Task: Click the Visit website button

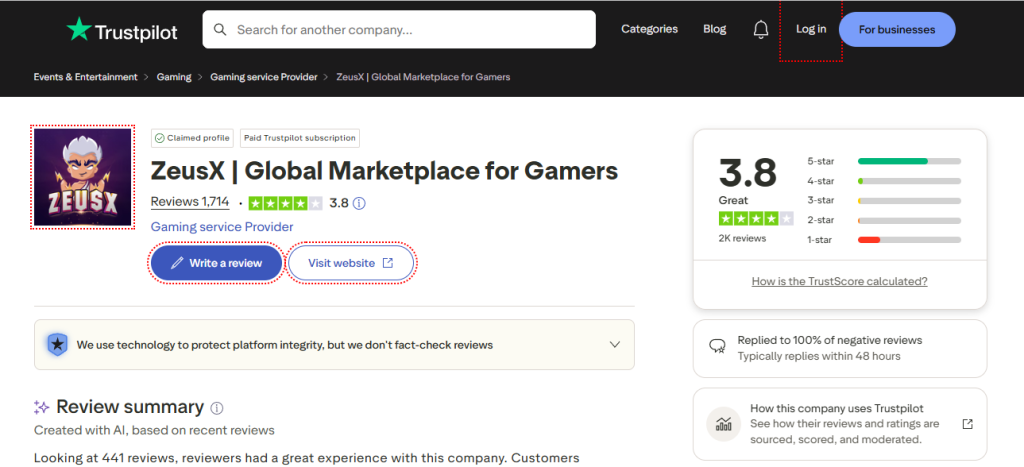Action: point(351,263)
